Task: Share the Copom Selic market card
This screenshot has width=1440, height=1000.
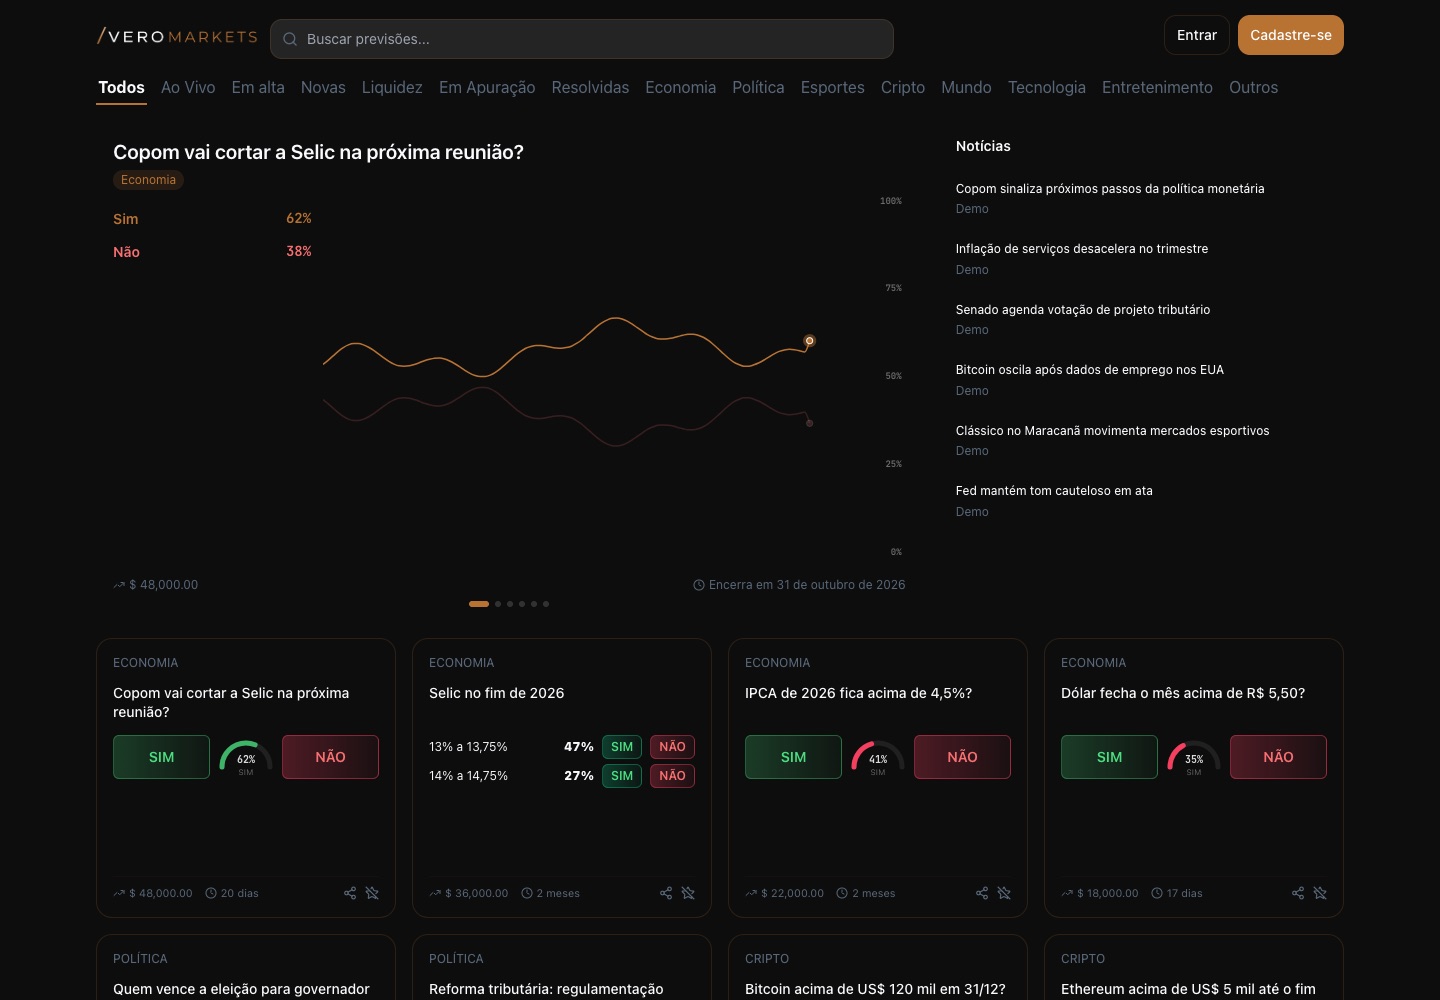Action: (350, 893)
